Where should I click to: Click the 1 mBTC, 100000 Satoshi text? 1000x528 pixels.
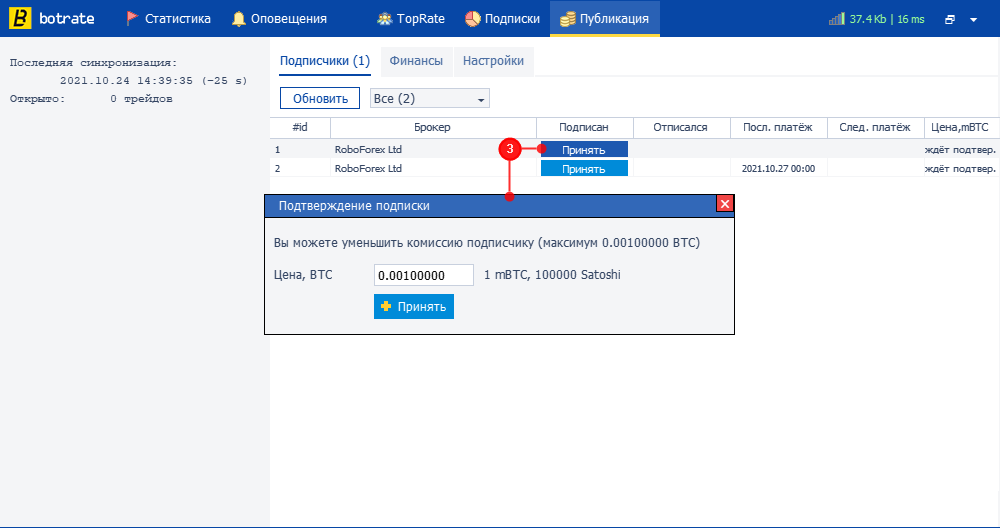click(x=552, y=275)
